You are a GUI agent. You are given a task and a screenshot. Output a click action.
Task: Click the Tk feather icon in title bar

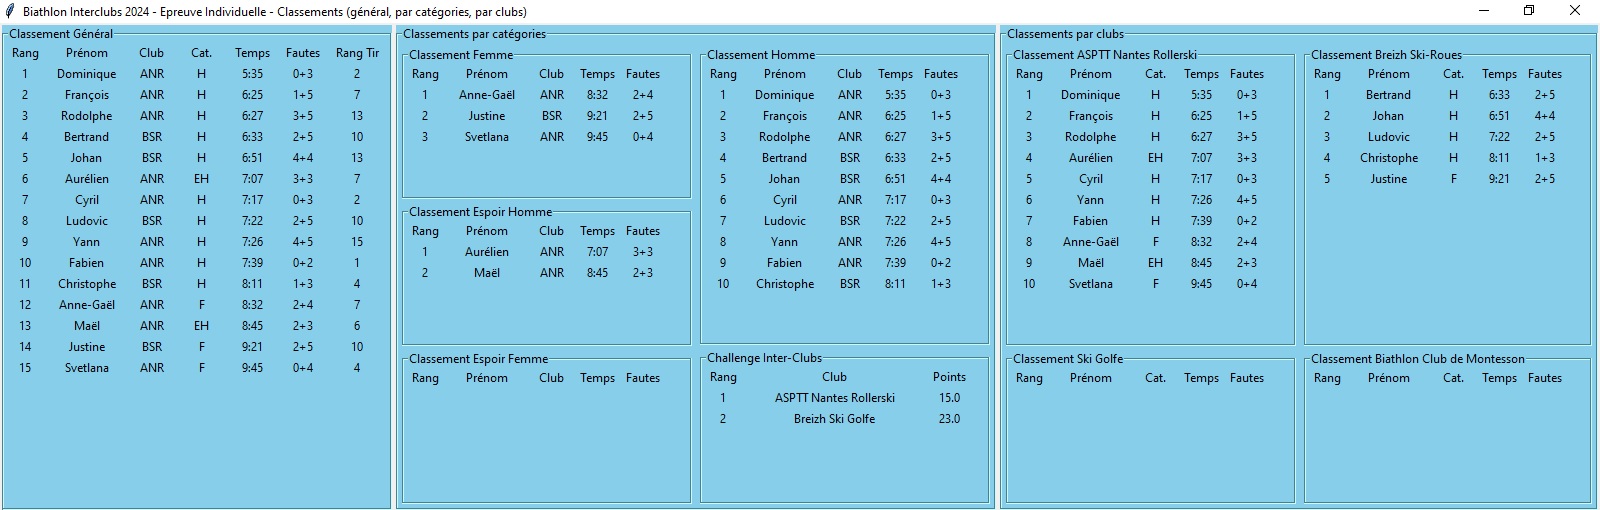click(x=10, y=11)
